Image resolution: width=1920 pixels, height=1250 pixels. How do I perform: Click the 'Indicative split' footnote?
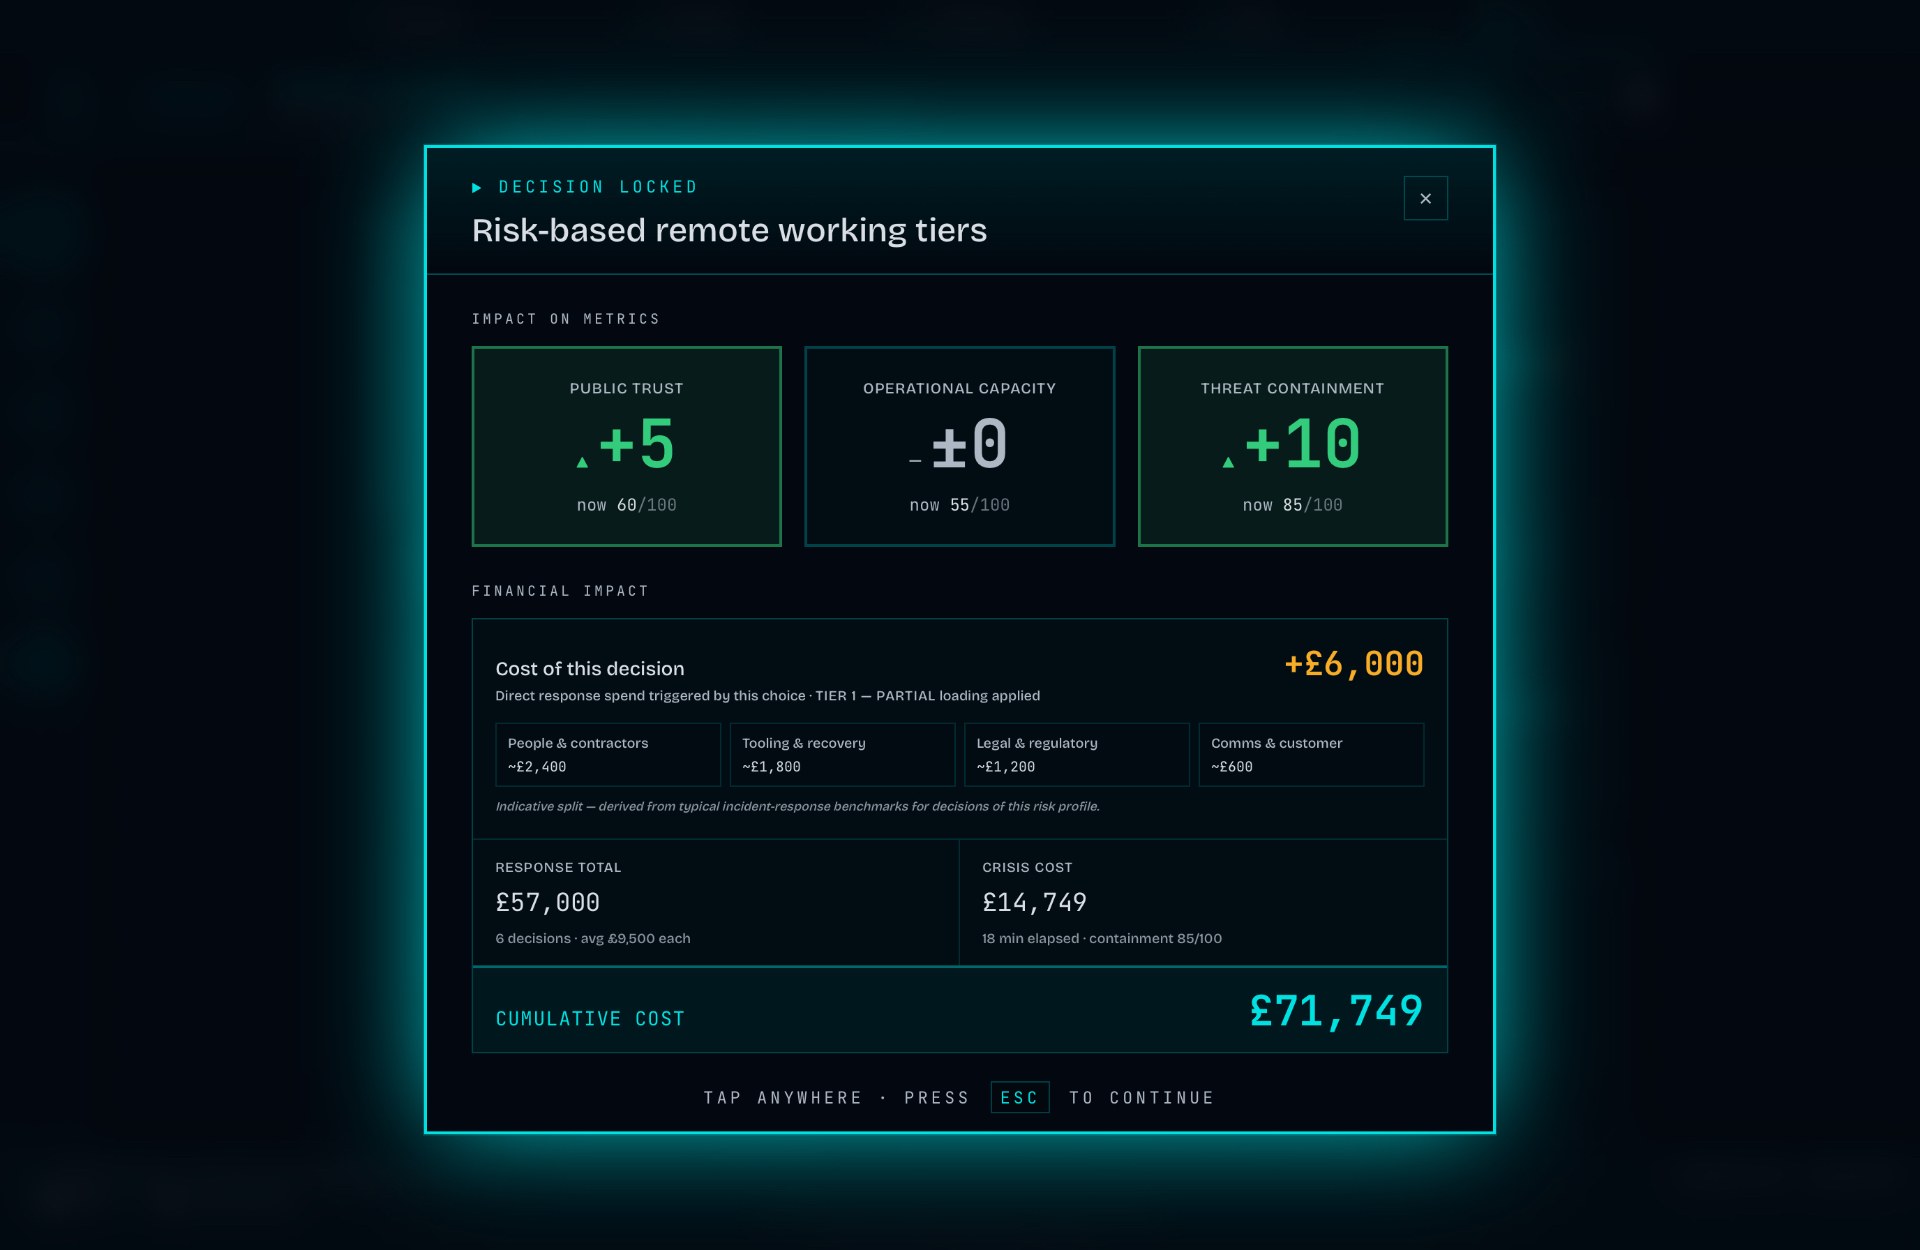coord(797,806)
